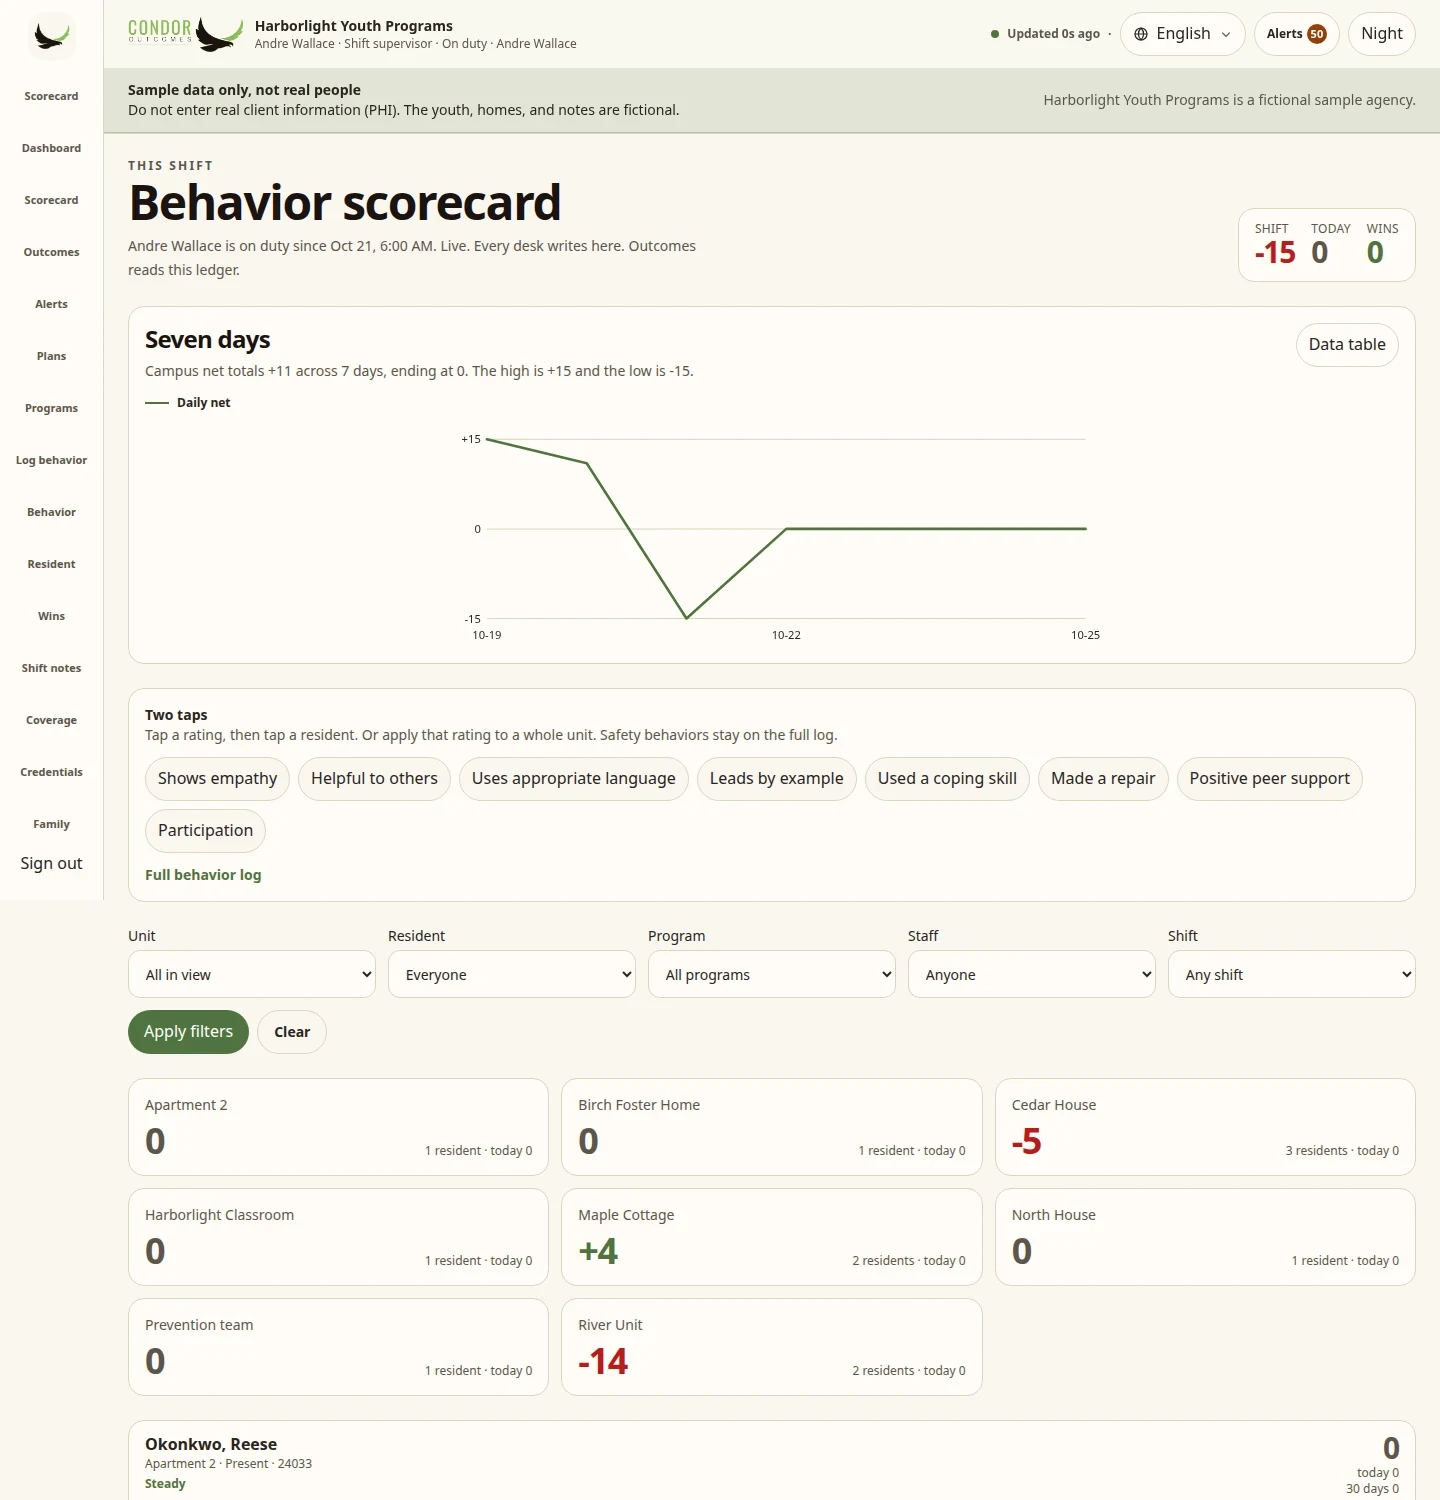Click the "Updated 0s ago" status text
The height and width of the screenshot is (1500, 1440).
[x=1053, y=34]
